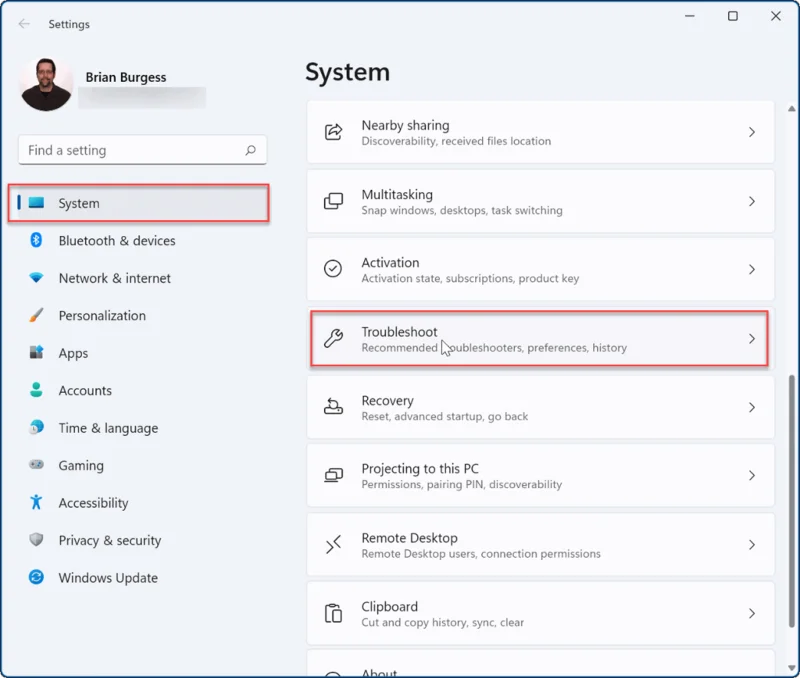Click the Find a setting search field
Viewport: 800px width, 678px height.
pos(142,150)
